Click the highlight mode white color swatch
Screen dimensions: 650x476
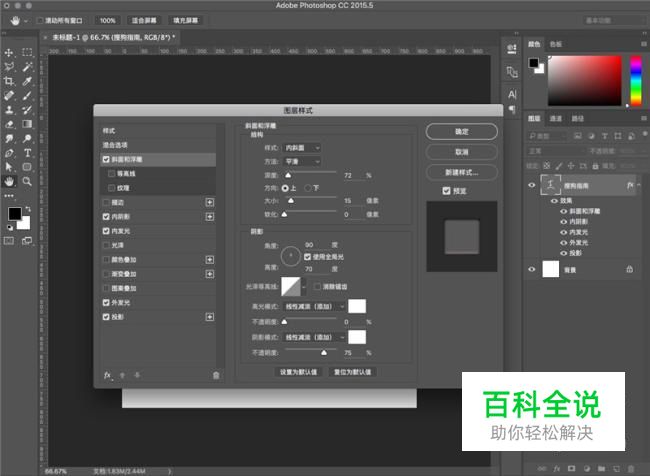click(x=357, y=306)
